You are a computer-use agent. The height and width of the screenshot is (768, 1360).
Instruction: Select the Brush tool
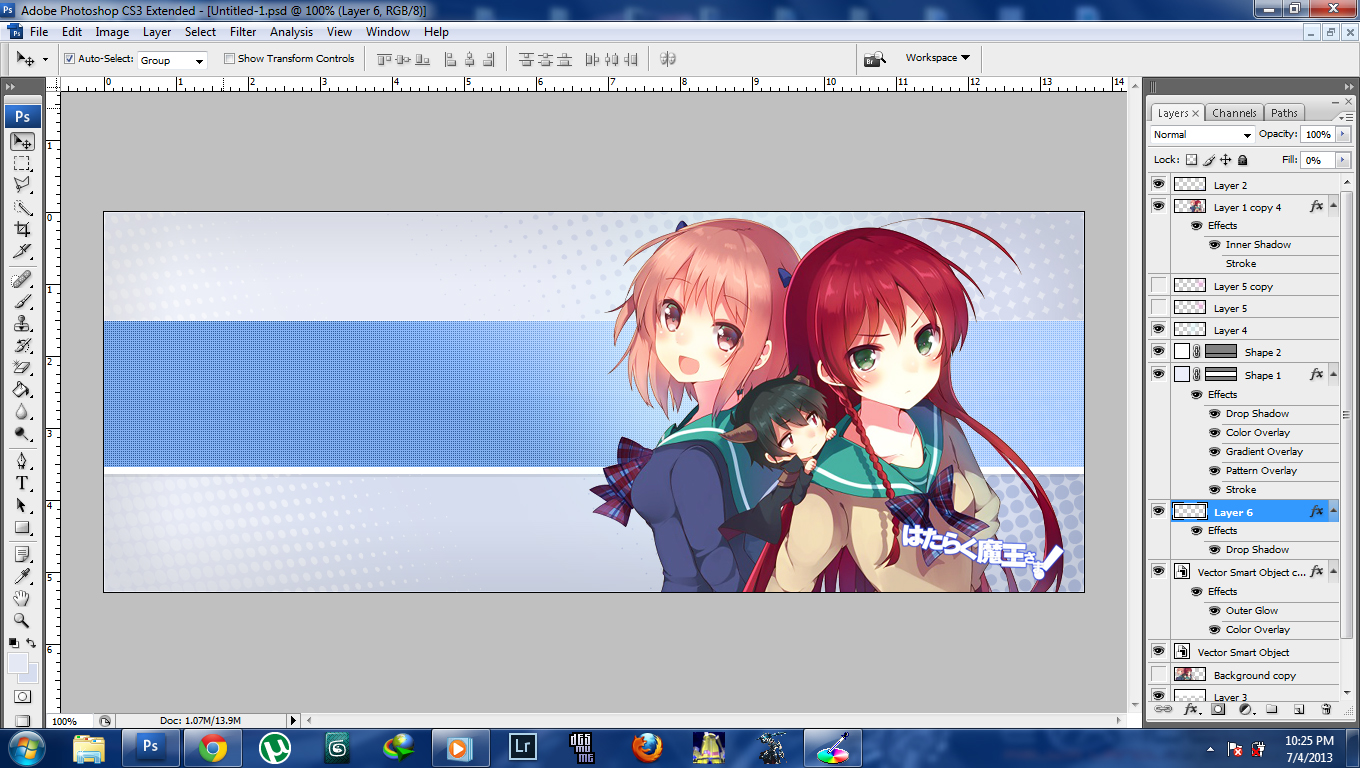[x=22, y=301]
